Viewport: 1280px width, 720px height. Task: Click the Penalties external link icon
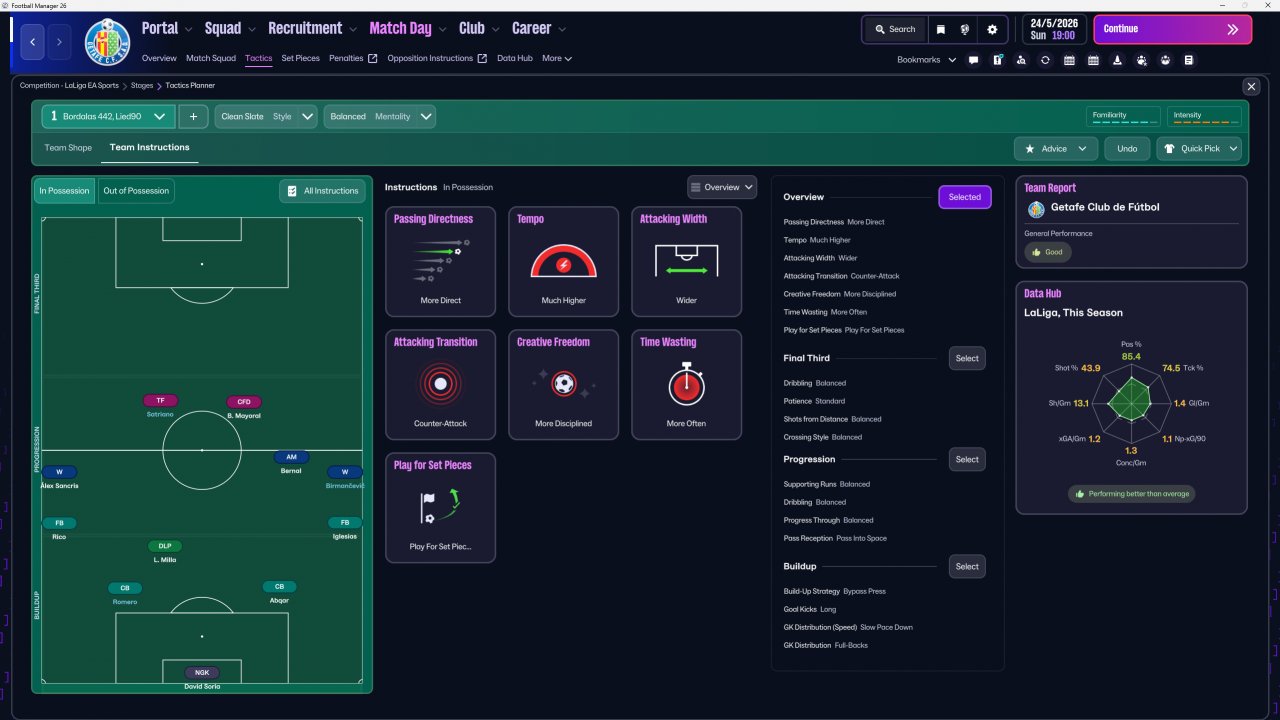click(x=373, y=58)
